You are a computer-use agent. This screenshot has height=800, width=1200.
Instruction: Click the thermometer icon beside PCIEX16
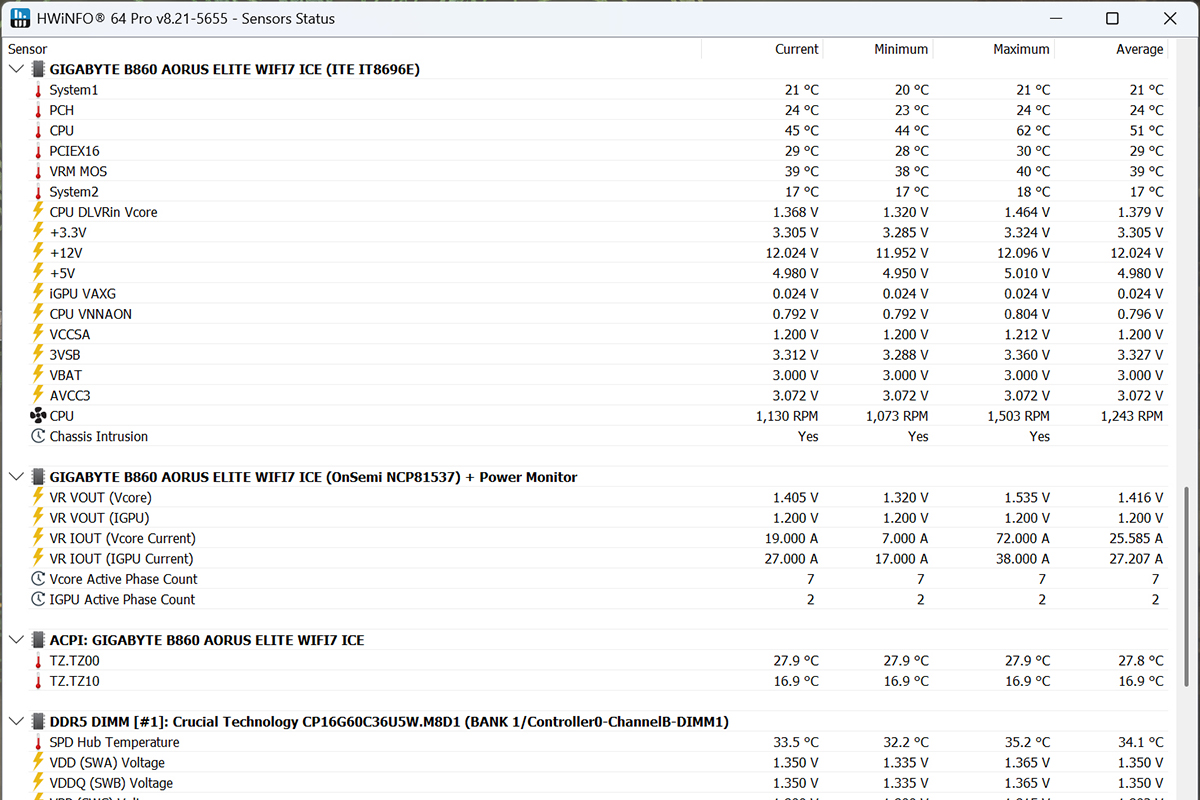coord(38,151)
